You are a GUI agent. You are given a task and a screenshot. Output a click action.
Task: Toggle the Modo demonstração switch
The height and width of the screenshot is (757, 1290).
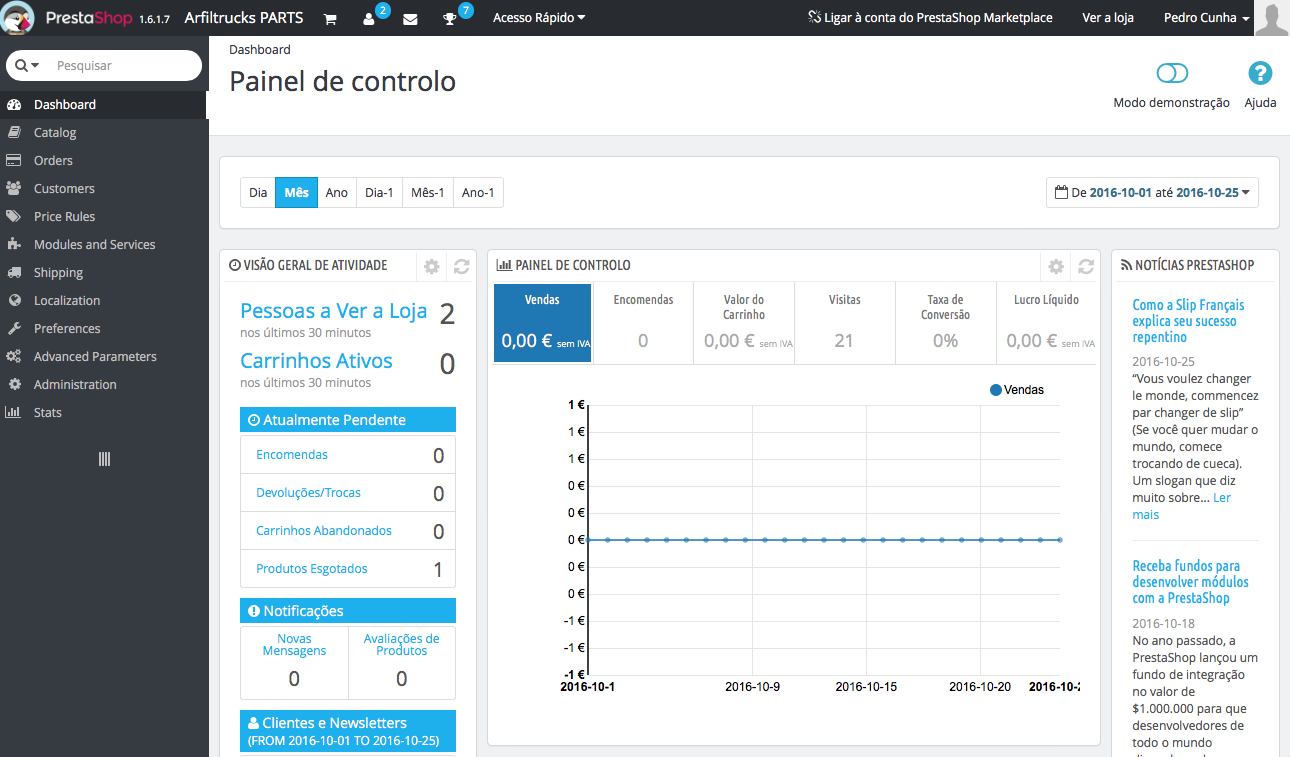(1172, 73)
